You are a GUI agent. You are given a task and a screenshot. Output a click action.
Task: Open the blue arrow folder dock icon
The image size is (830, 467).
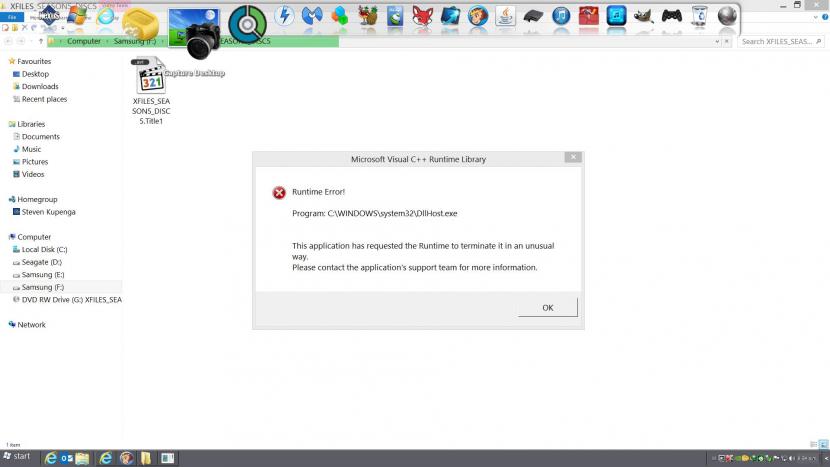pyautogui.click(x=450, y=16)
